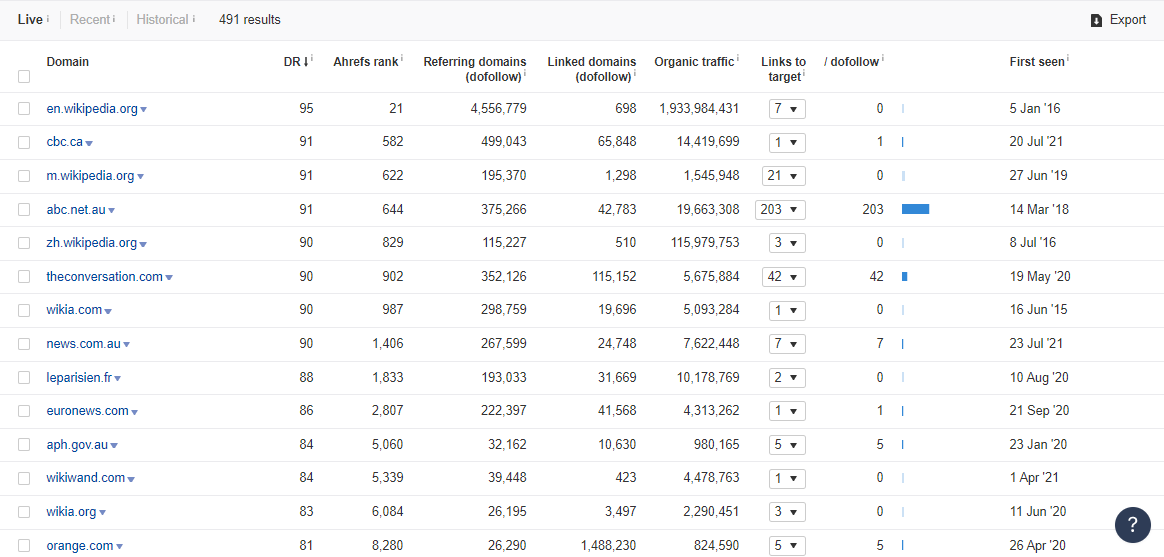
Task: Sort by Ahrefs rank column header
Action: click(x=366, y=62)
